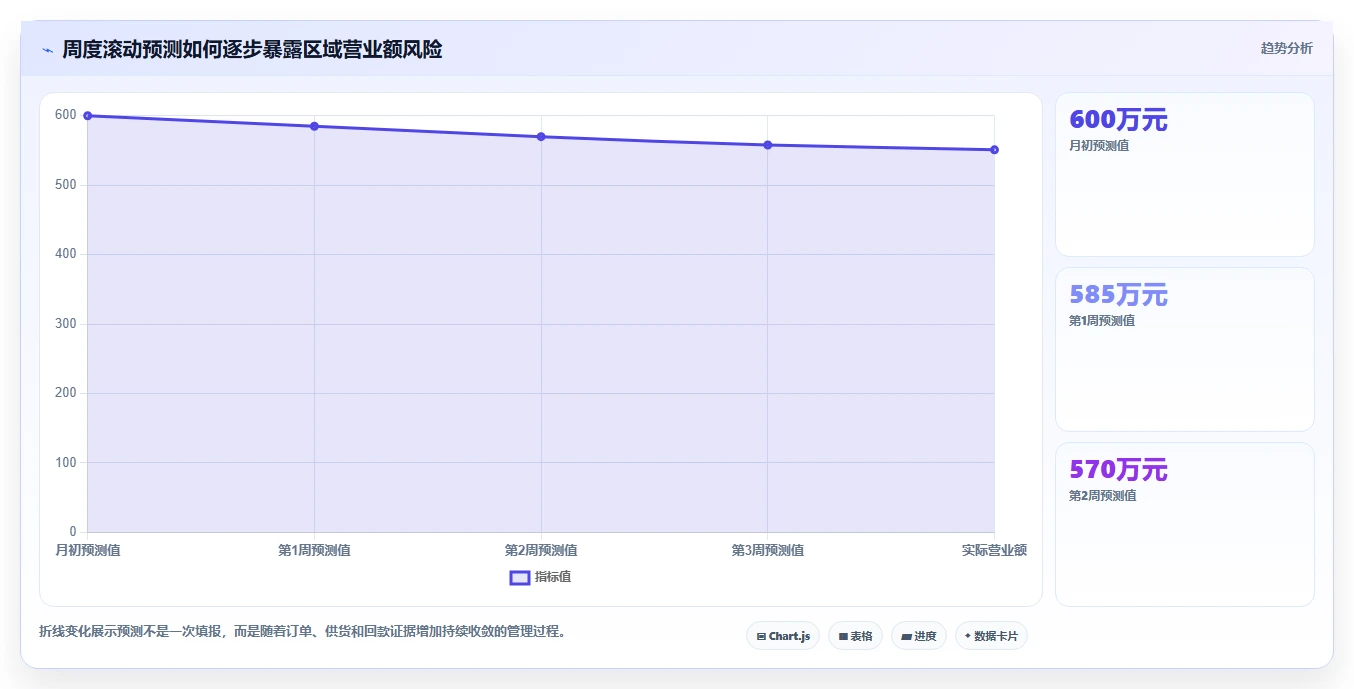This screenshot has width=1354, height=689.
Task: Click the y-axis value 600
Action: pos(66,115)
